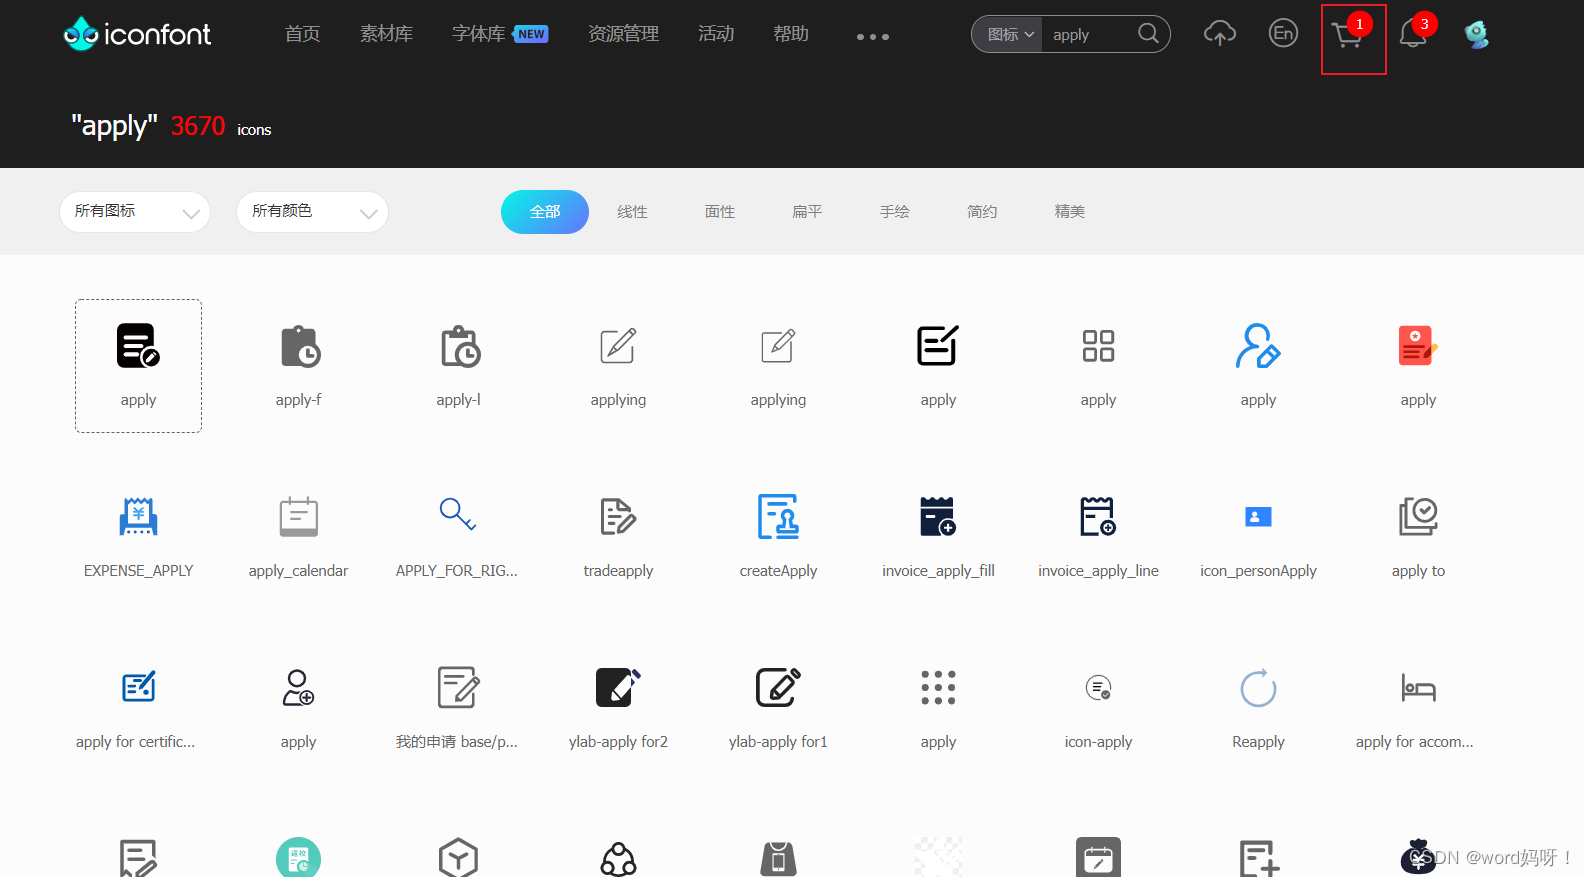The image size is (1584, 877).
Task: Select the first applying pencil icon
Action: point(618,346)
